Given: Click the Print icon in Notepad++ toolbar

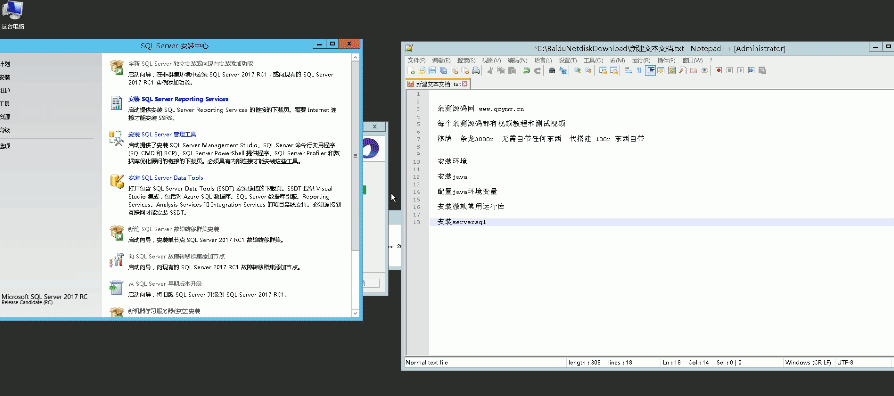Looking at the screenshot, I should pyautogui.click(x=476, y=71).
